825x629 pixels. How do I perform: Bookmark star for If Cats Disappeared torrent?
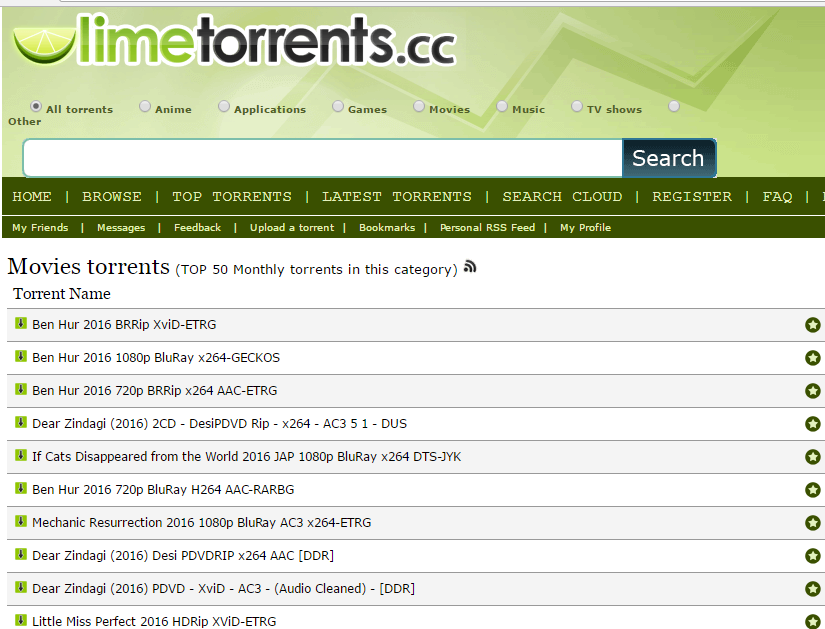coord(812,457)
